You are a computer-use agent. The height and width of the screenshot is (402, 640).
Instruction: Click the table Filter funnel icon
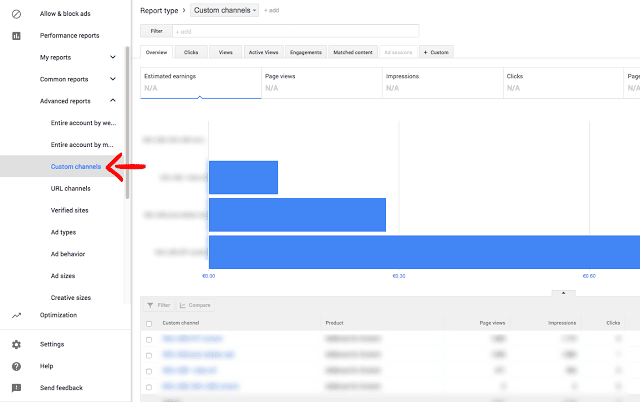[150, 305]
